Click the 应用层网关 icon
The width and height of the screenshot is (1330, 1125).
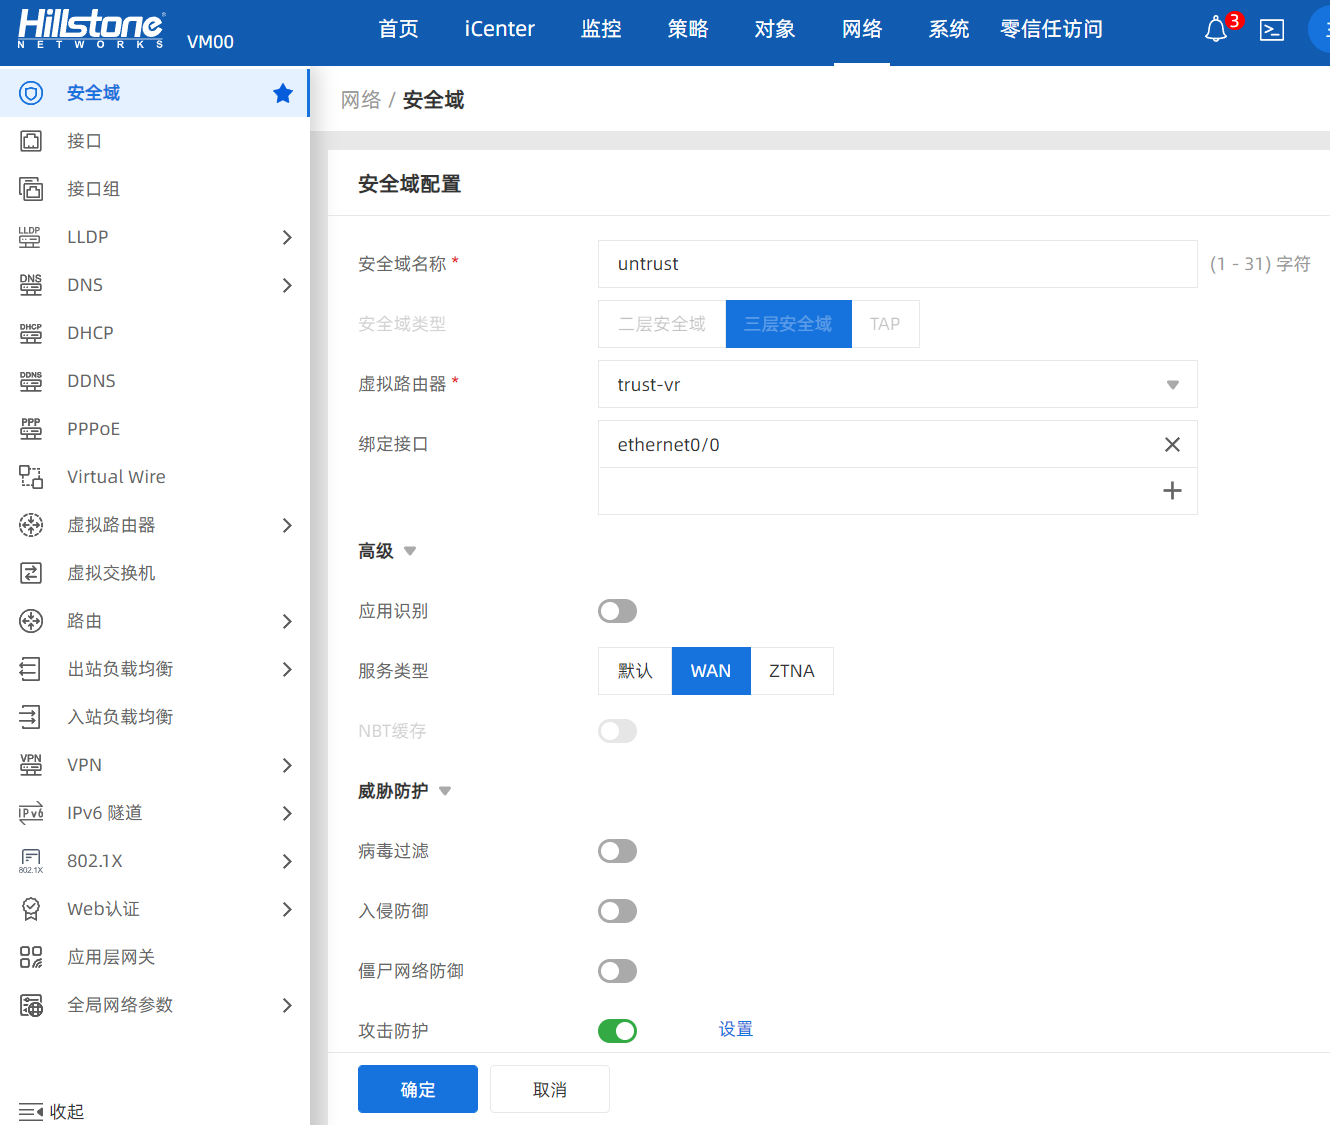[x=31, y=957]
